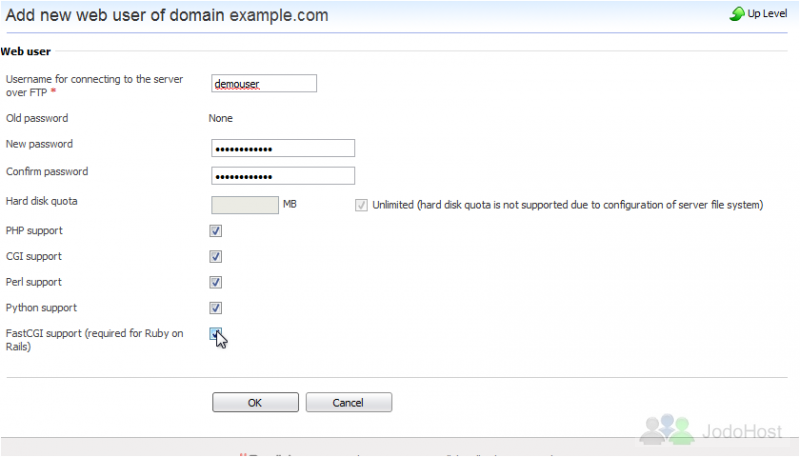This screenshot has width=800, height=457.
Task: Open the Up Level link text
Action: click(x=767, y=14)
